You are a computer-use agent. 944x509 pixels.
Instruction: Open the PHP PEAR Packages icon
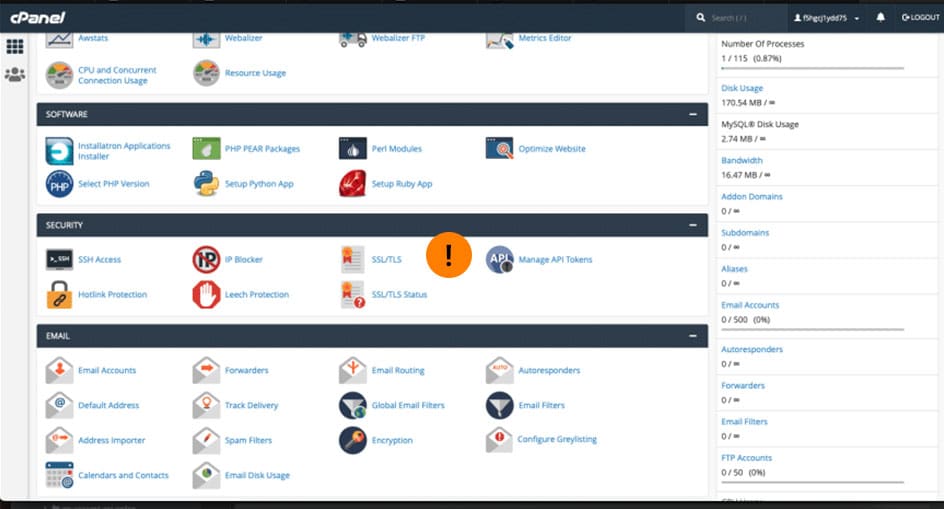click(x=206, y=148)
